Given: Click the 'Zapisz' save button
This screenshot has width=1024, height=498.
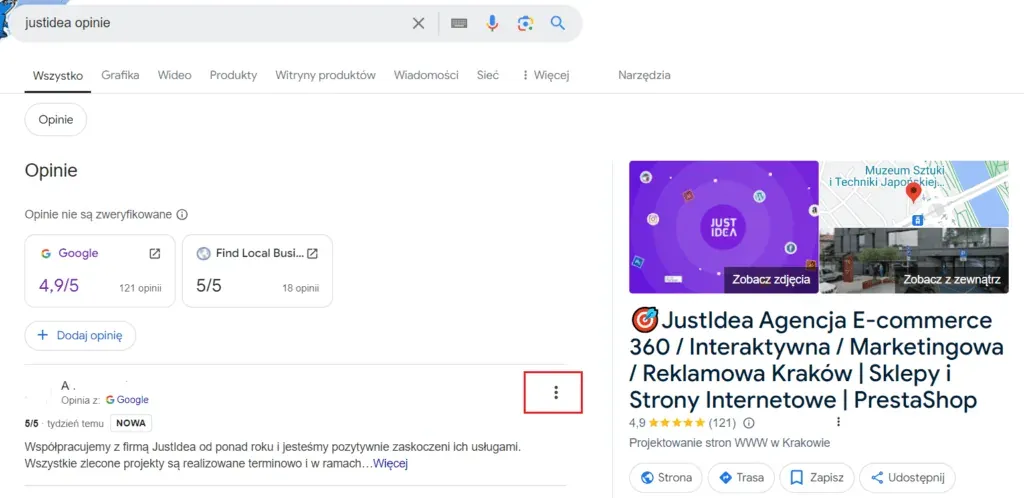Looking at the screenshot, I should [817, 478].
